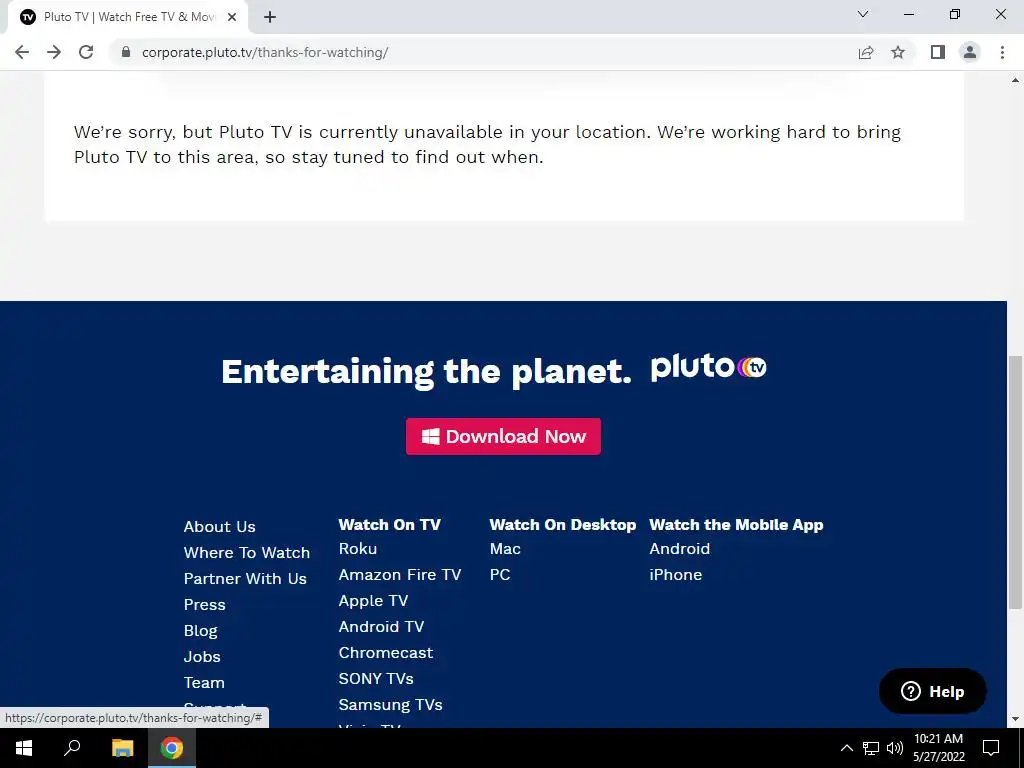The height and width of the screenshot is (768, 1024).
Task: View site info via the padlock icon
Action: [126, 52]
